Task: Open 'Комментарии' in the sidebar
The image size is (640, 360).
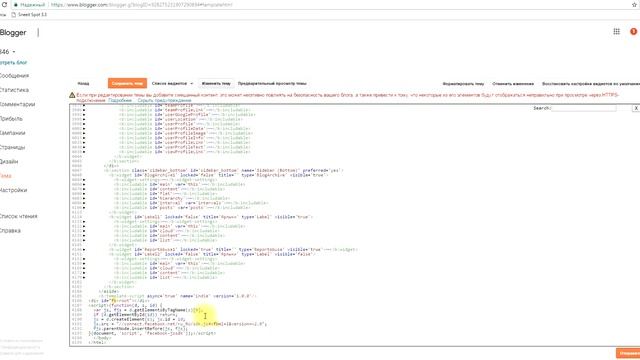Action: [17, 104]
